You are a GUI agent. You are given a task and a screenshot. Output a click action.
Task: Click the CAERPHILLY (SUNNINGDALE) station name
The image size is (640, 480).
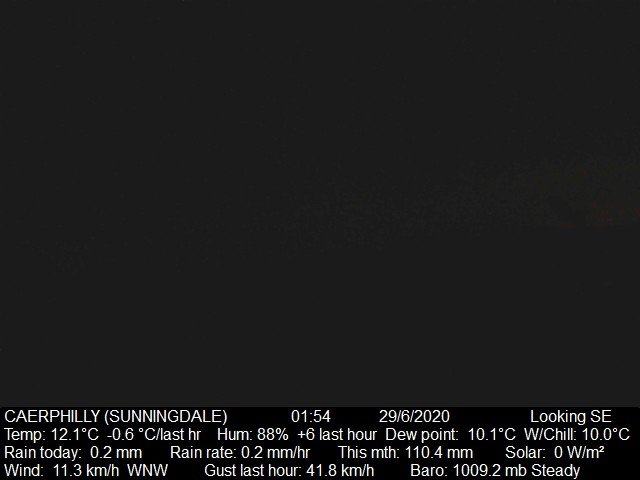point(116,417)
